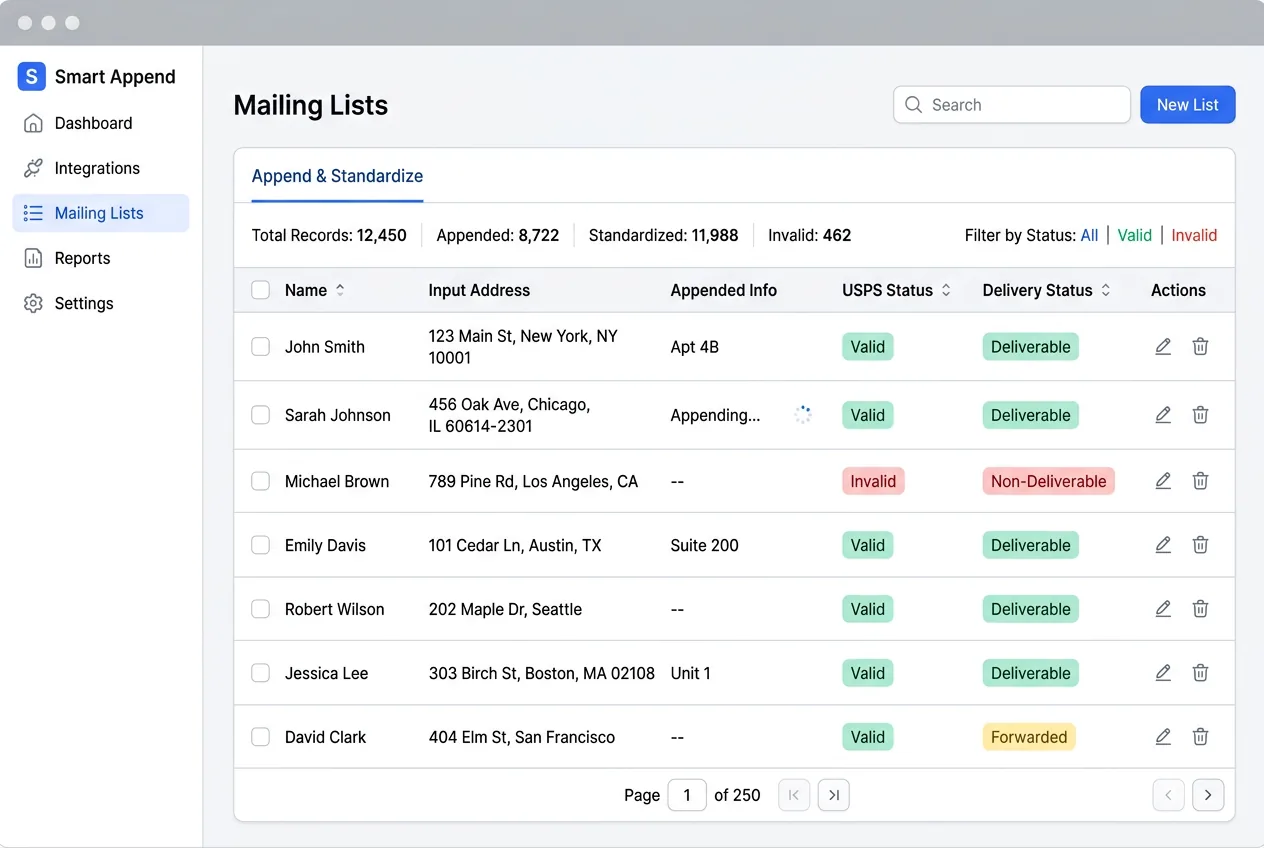Delete Michael Brown's record using the trash icon
This screenshot has width=1264, height=848.
point(1200,481)
